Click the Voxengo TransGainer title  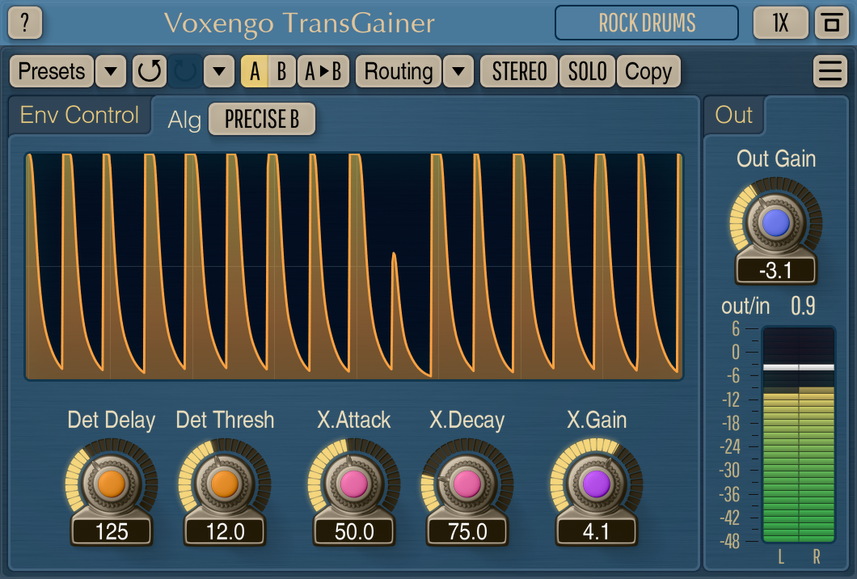[x=299, y=24]
